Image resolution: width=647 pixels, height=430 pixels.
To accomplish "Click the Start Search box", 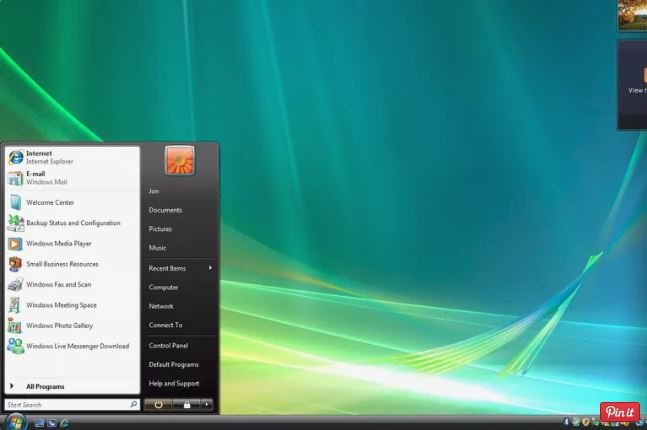I will click(x=67, y=405).
